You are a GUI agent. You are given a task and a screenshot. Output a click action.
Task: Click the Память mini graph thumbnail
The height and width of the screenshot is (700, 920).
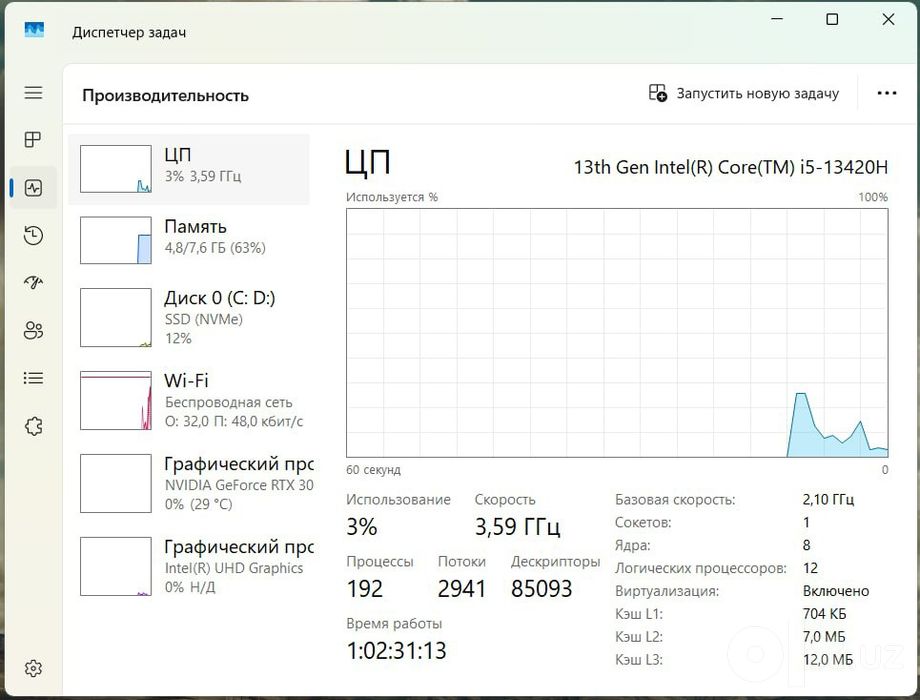[116, 240]
